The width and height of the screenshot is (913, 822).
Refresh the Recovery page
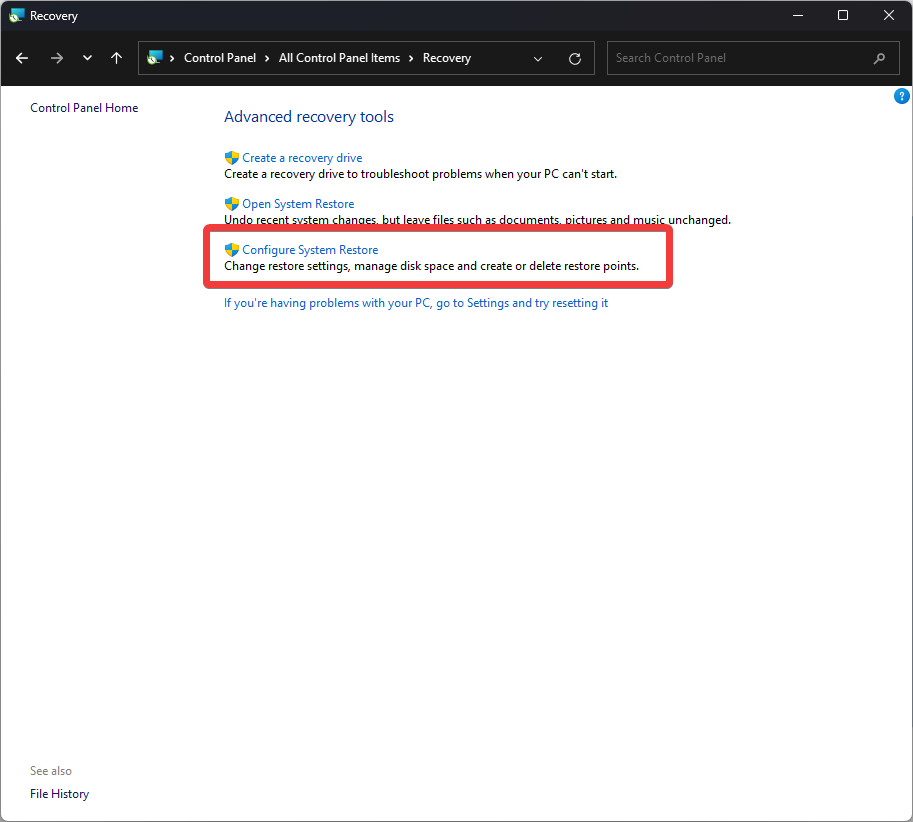coord(574,58)
